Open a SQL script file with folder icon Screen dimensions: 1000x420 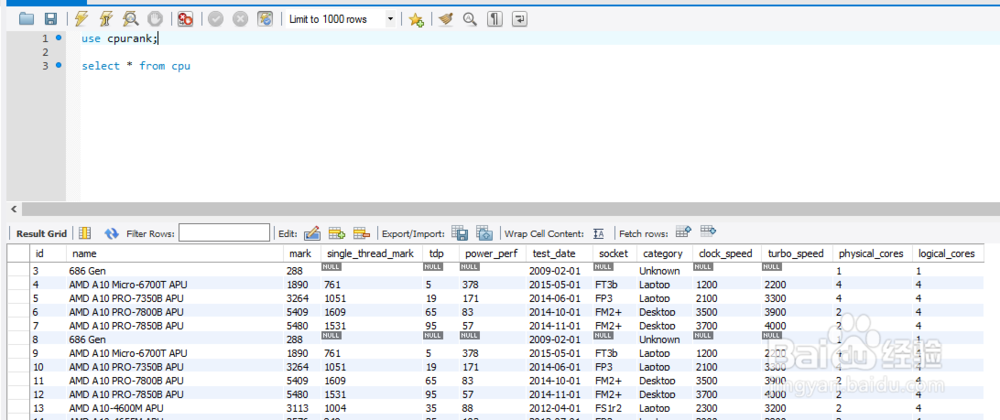point(26,19)
